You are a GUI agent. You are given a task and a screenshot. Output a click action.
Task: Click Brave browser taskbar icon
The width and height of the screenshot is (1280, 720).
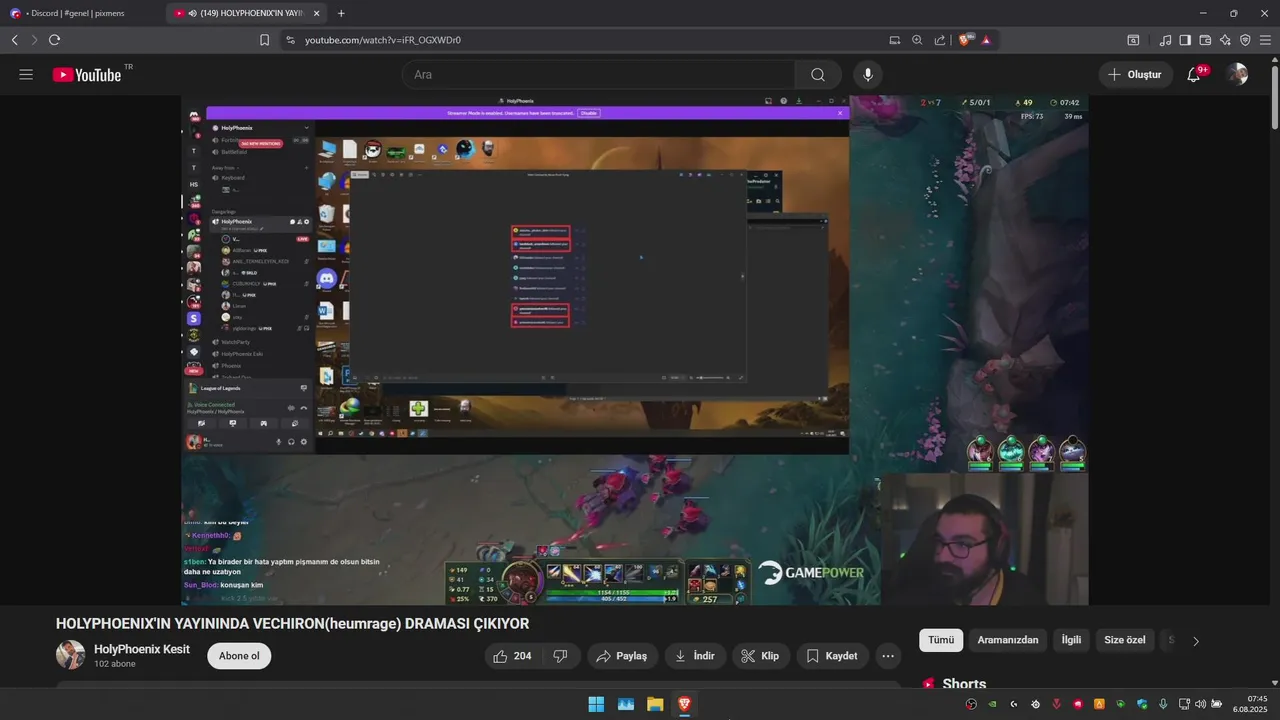(x=684, y=704)
